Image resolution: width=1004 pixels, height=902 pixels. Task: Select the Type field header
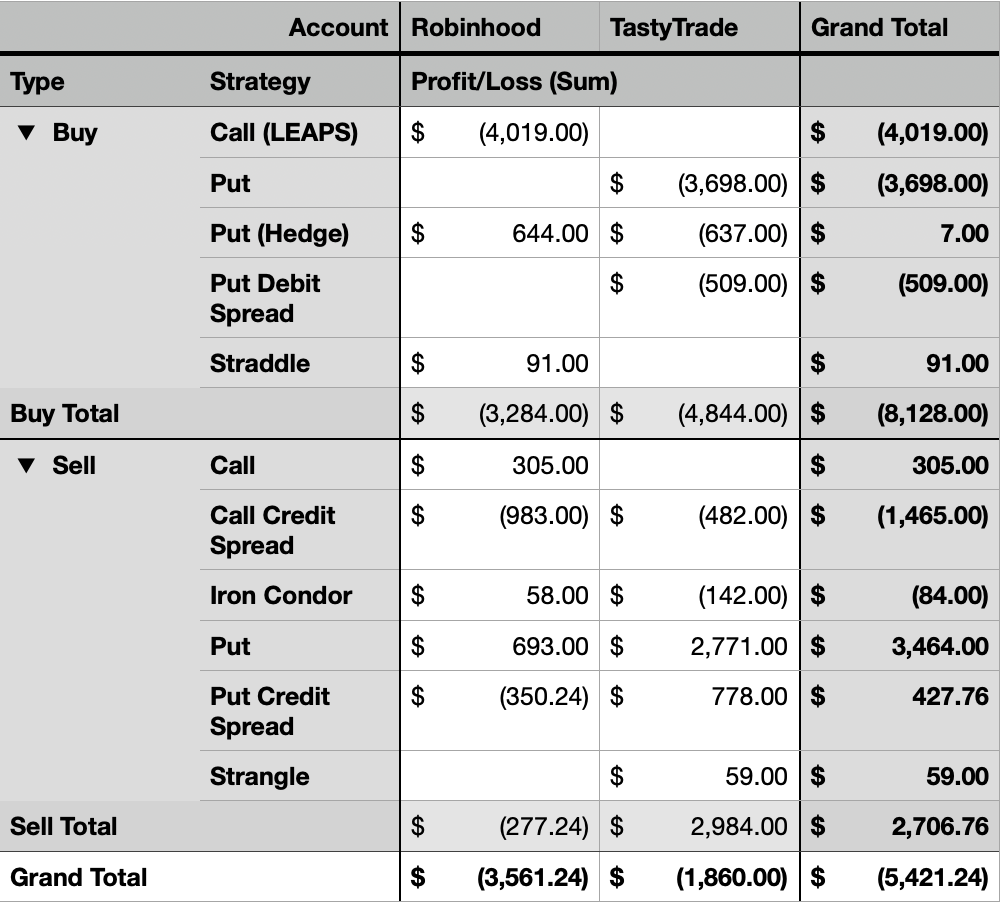point(38,82)
